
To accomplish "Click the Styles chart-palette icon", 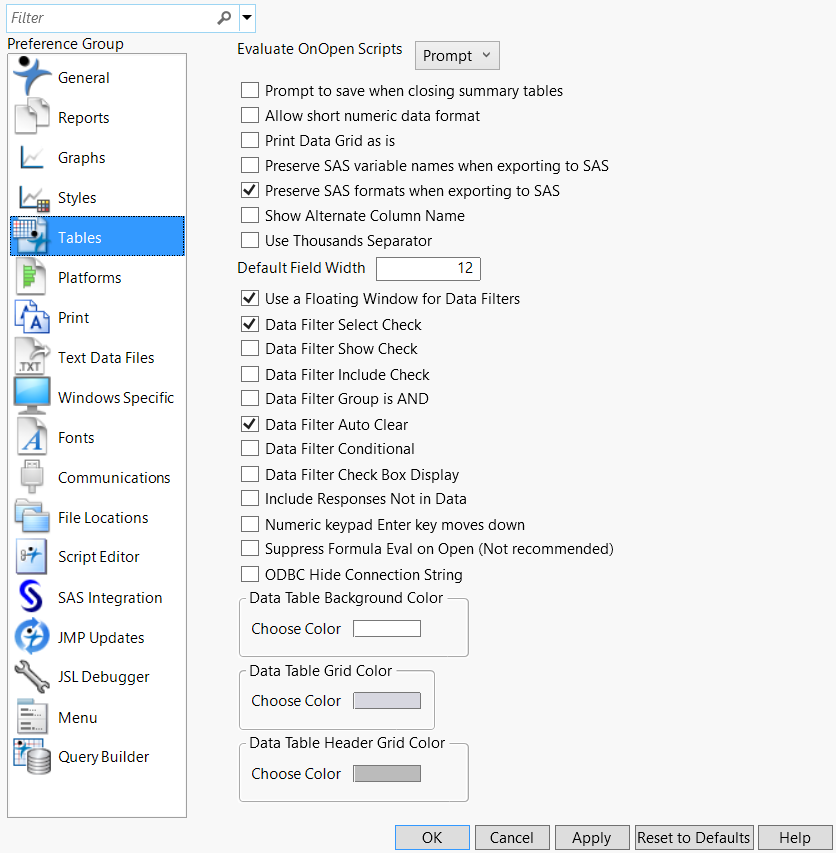I will coord(34,199).
